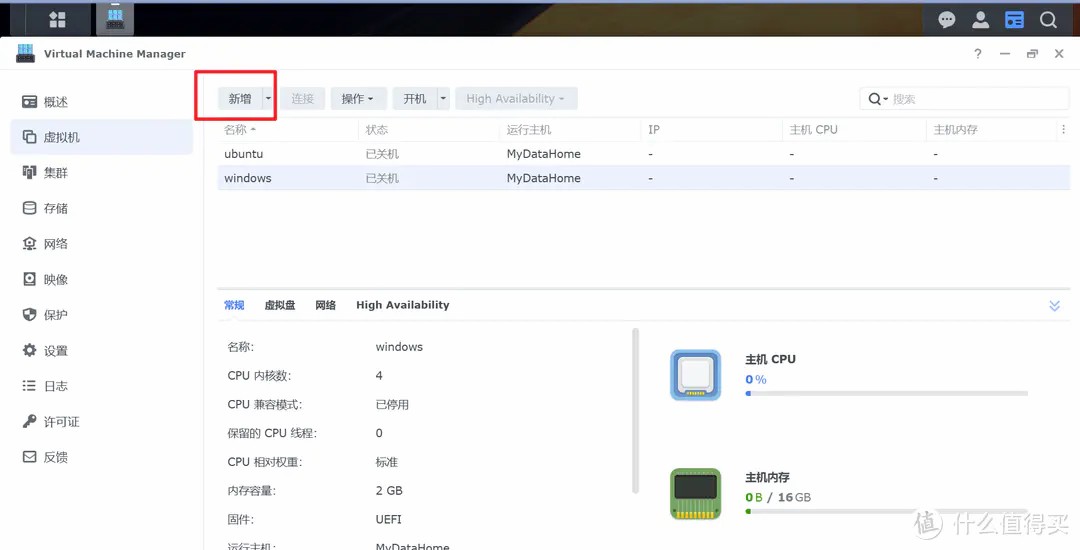This screenshot has height=550, width=1080.
Task: Click the 开机 power on button
Action: [x=414, y=98]
